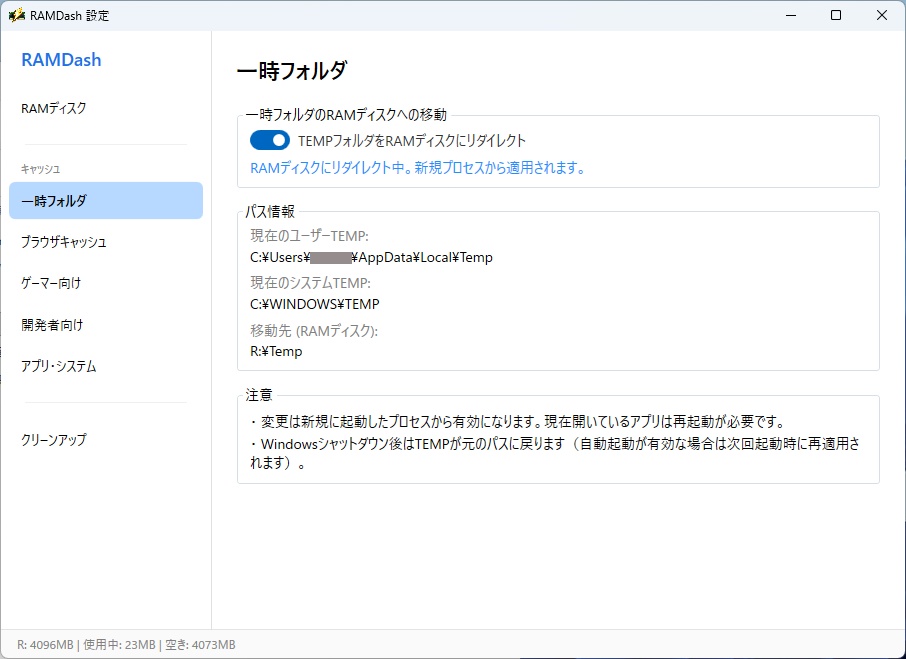Click the 注意 group title
Image resolution: width=906 pixels, height=659 pixels.
(258, 394)
